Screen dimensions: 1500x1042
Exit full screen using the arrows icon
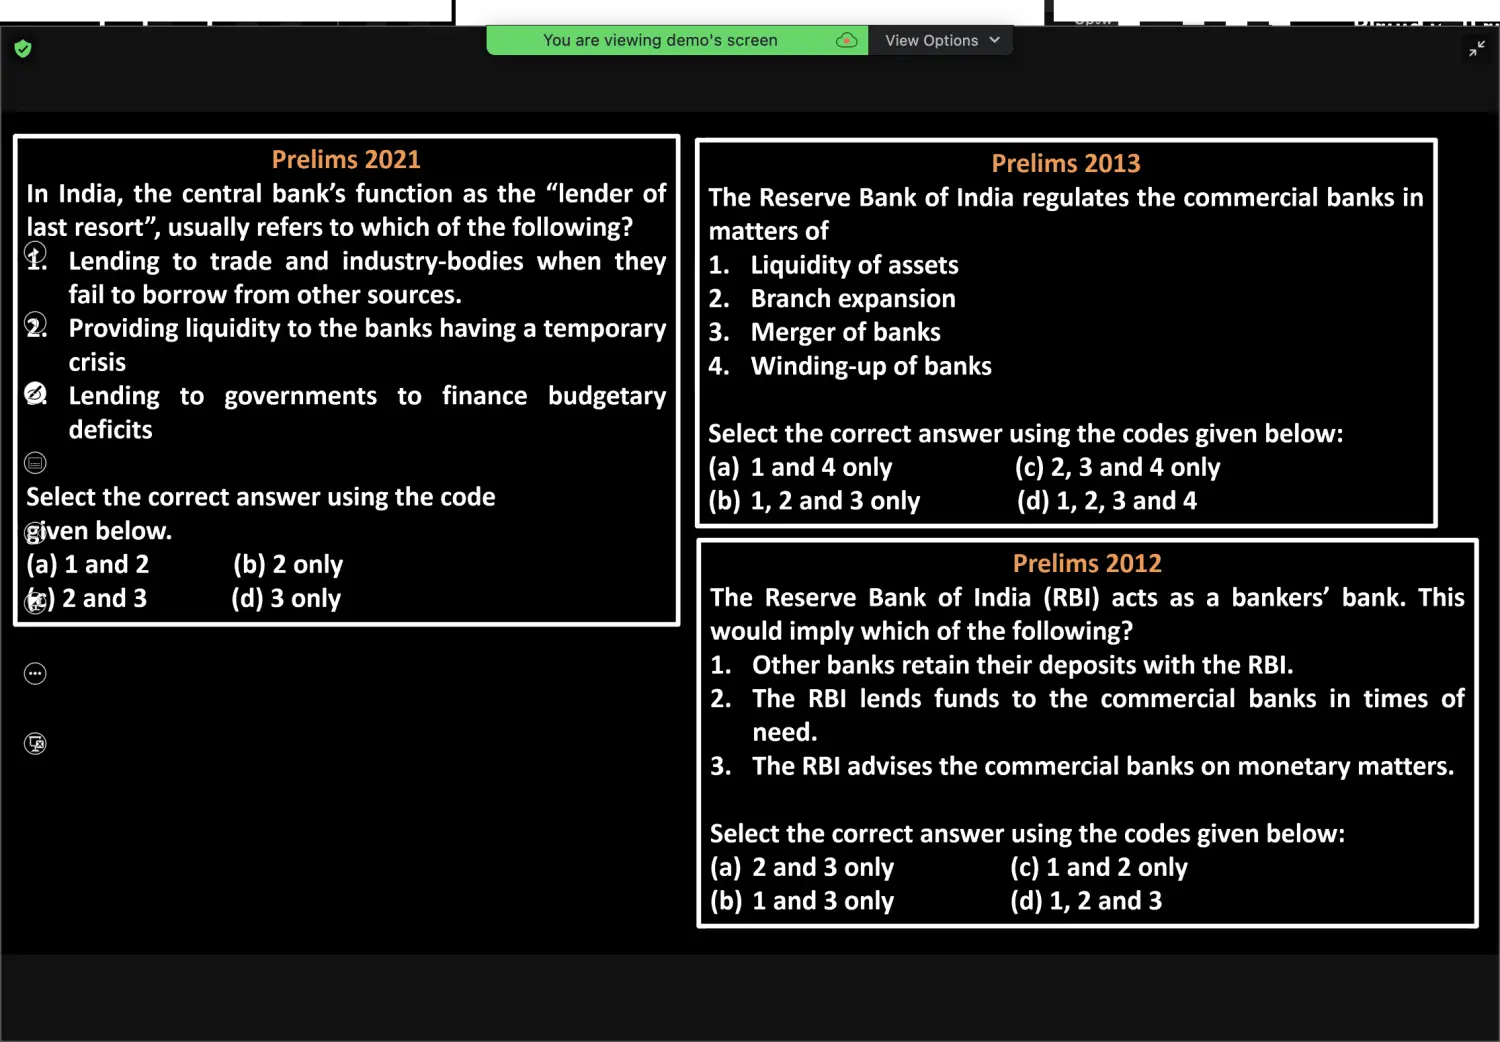[1477, 48]
